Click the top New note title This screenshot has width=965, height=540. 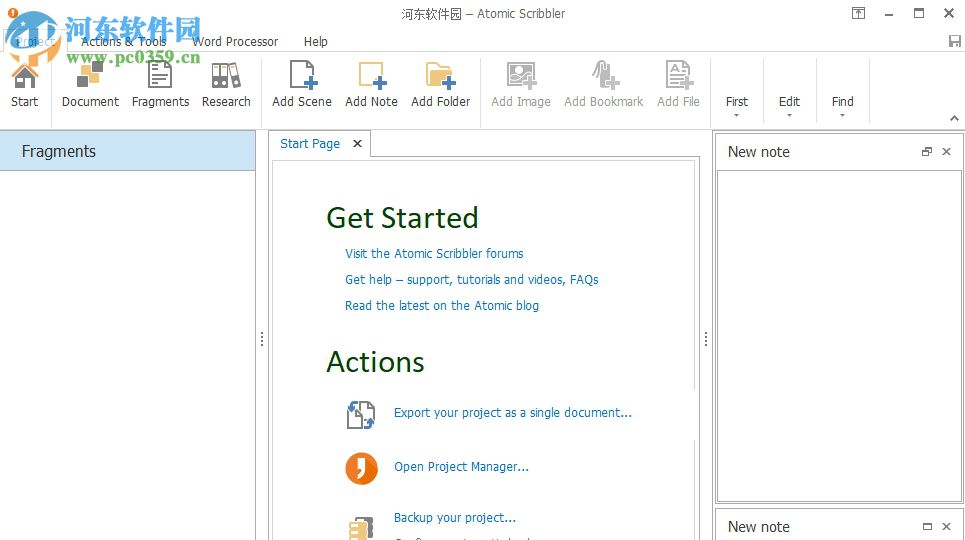click(758, 151)
